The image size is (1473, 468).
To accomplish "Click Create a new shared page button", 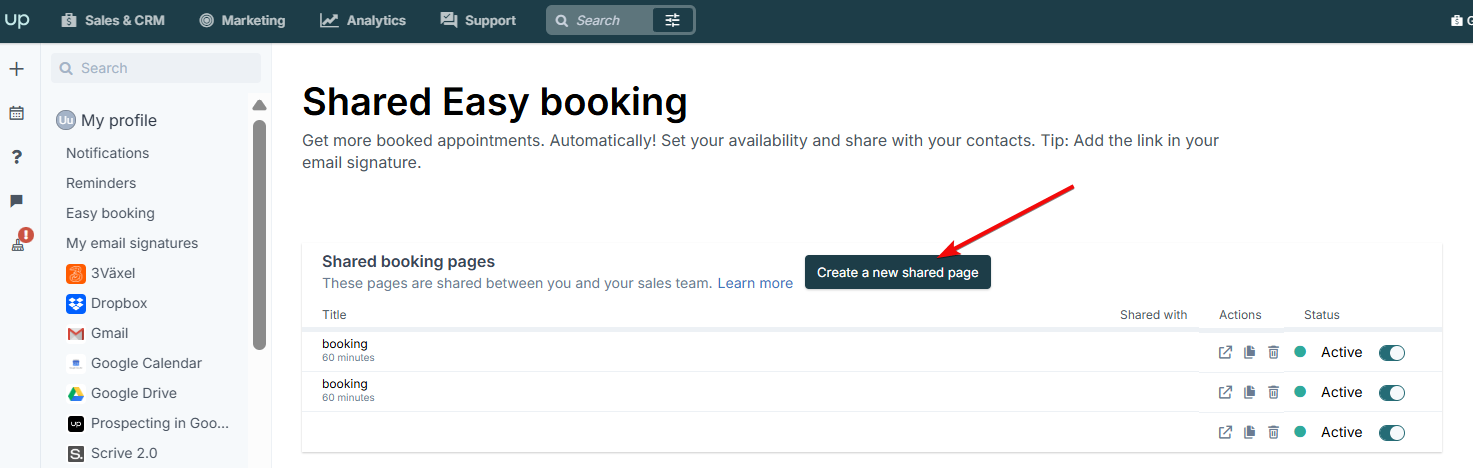I will 898,272.
